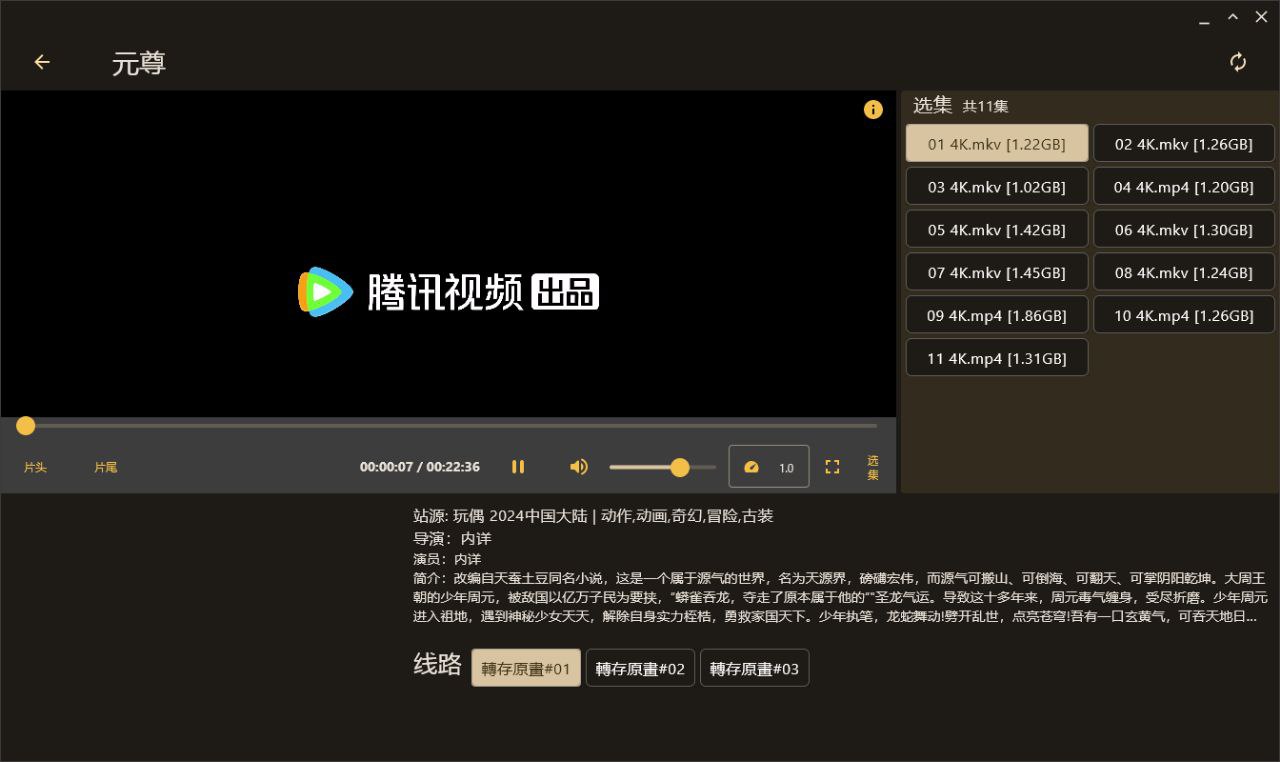Choose episode 07 4K.mkv [1.45GB]
Image resolution: width=1280 pixels, height=762 pixels.
click(997, 273)
